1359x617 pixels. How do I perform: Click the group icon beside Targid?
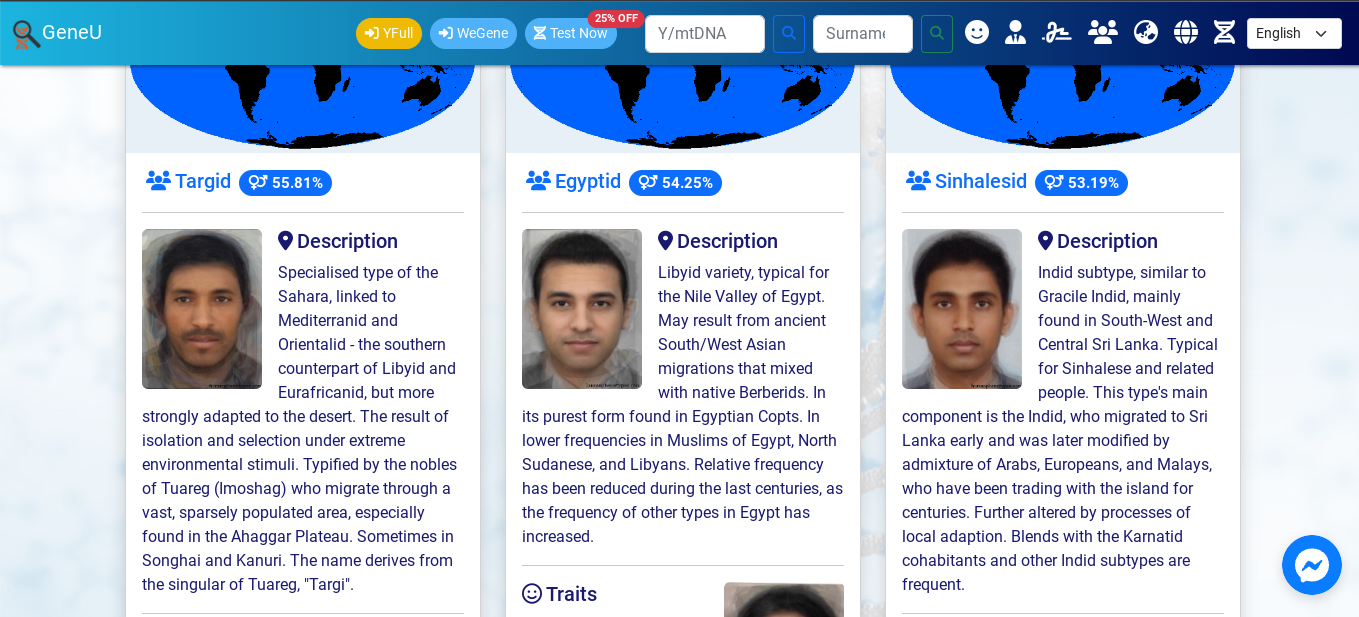point(158,181)
